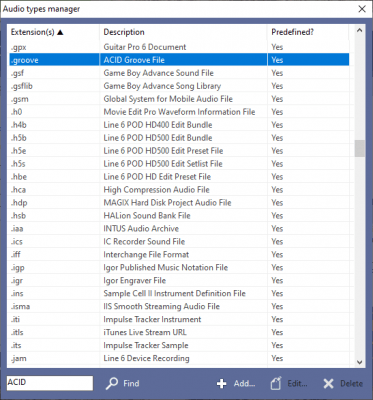
Task: Select Line 6 Device Recording description
Action: point(146,359)
